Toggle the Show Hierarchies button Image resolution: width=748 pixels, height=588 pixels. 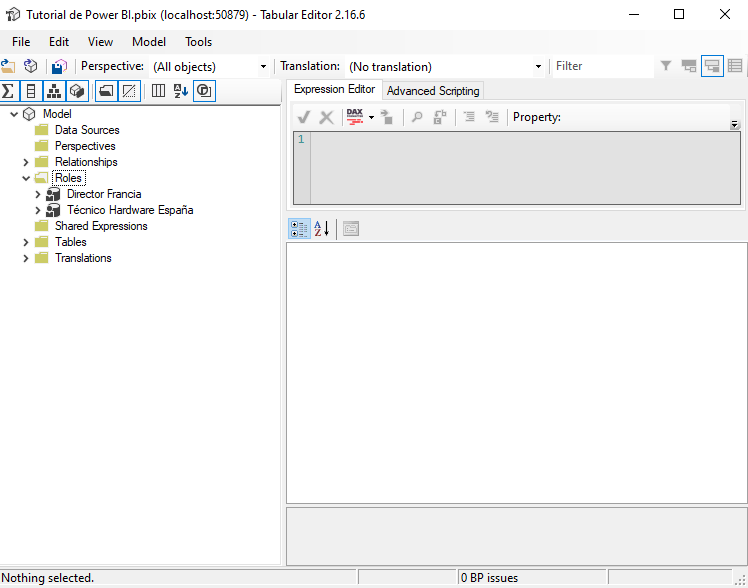[x=53, y=91]
